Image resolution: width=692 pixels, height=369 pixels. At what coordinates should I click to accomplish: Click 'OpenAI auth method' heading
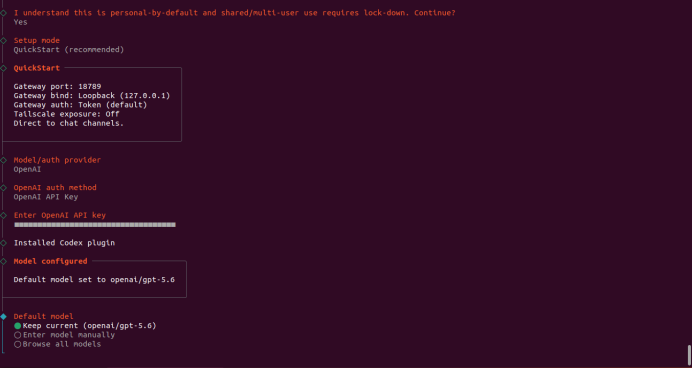click(x=55, y=188)
